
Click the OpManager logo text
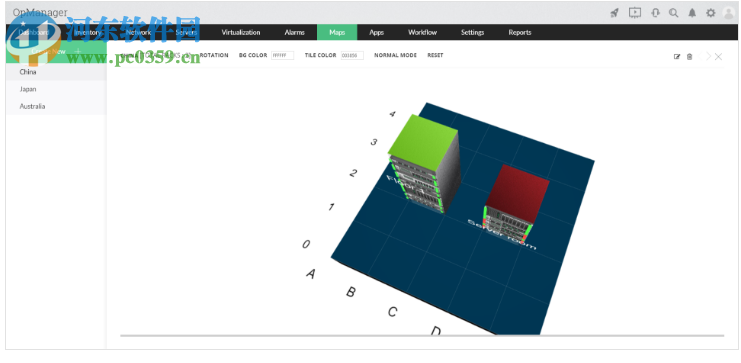coord(40,13)
